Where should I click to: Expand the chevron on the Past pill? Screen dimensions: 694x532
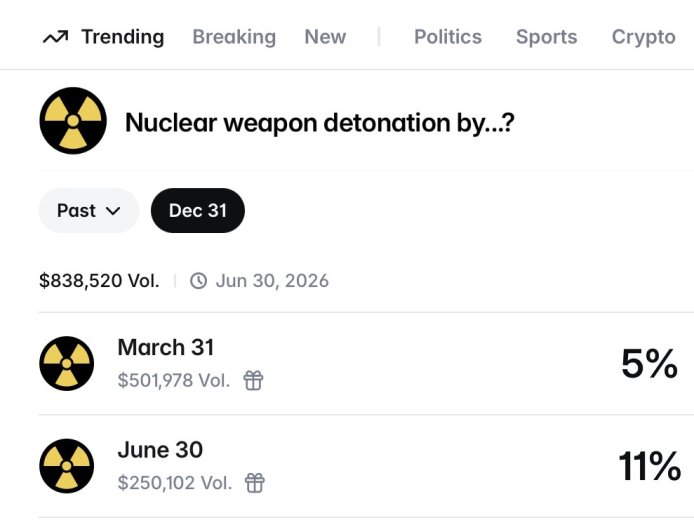pos(113,211)
